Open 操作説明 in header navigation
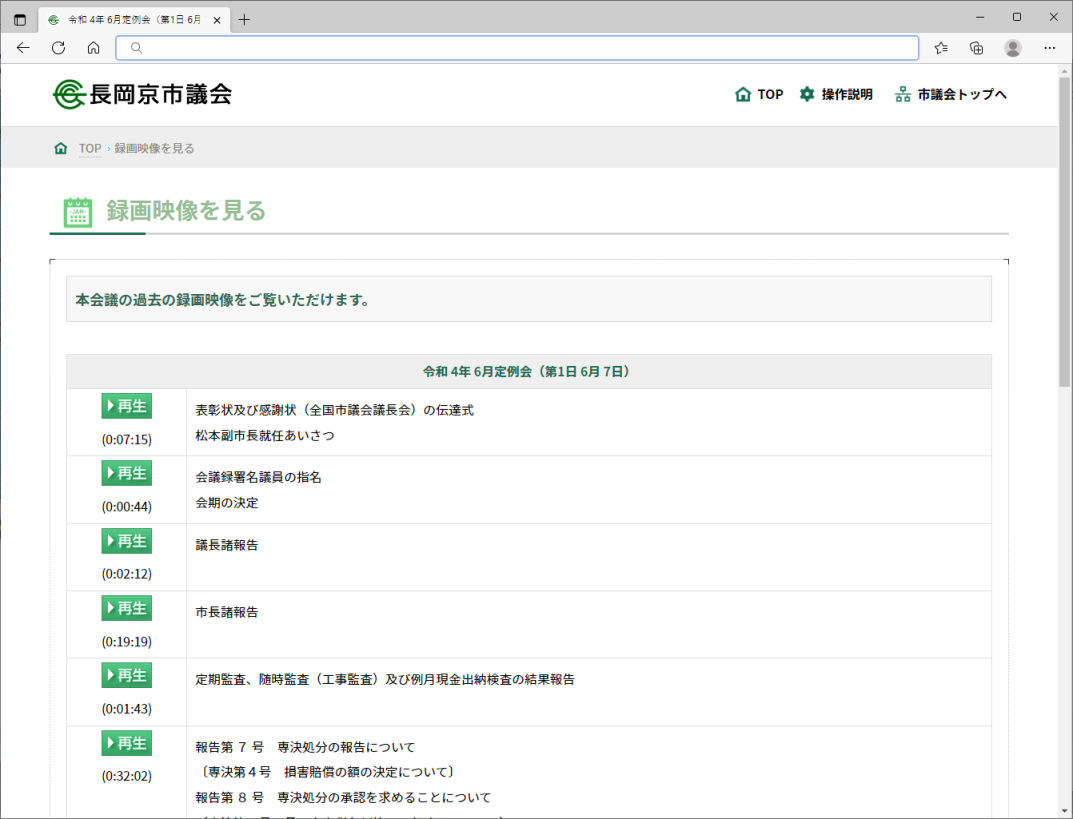The width and height of the screenshot is (1073, 819). coord(836,94)
